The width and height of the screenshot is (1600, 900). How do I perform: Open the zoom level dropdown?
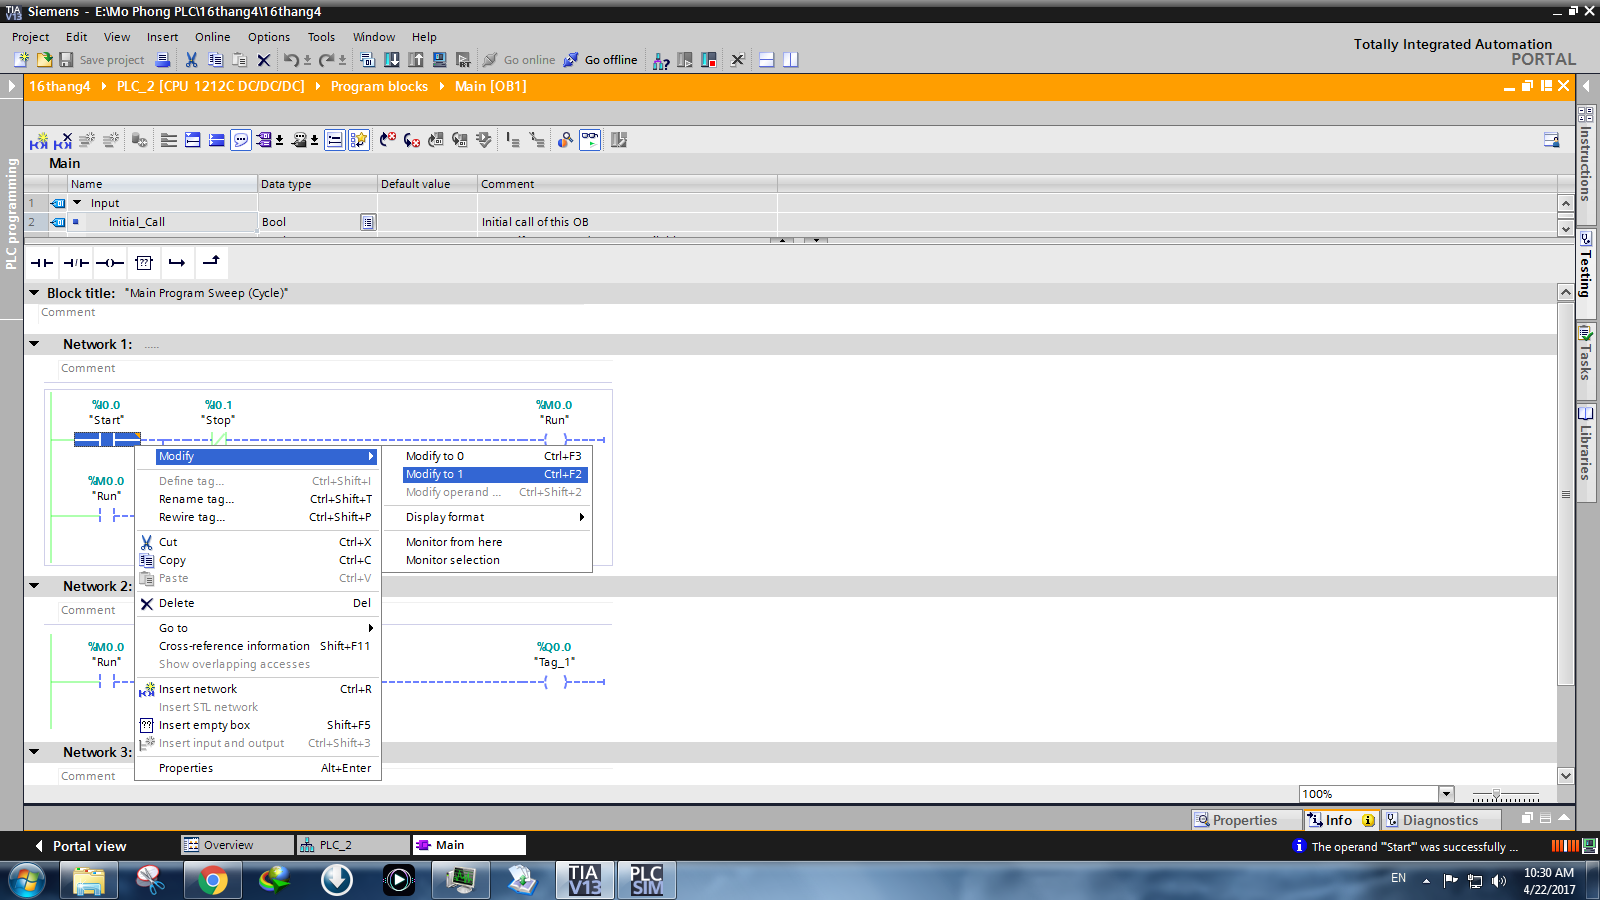1446,794
